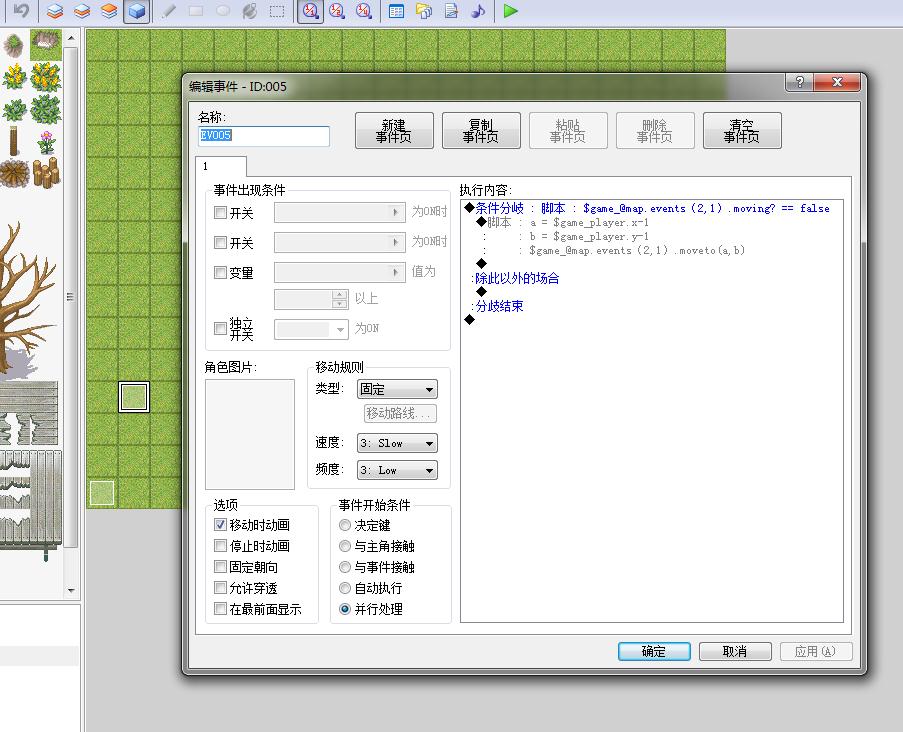Select 自动执行 autorun trigger
Viewport: 903px width, 732px height.
click(x=344, y=587)
